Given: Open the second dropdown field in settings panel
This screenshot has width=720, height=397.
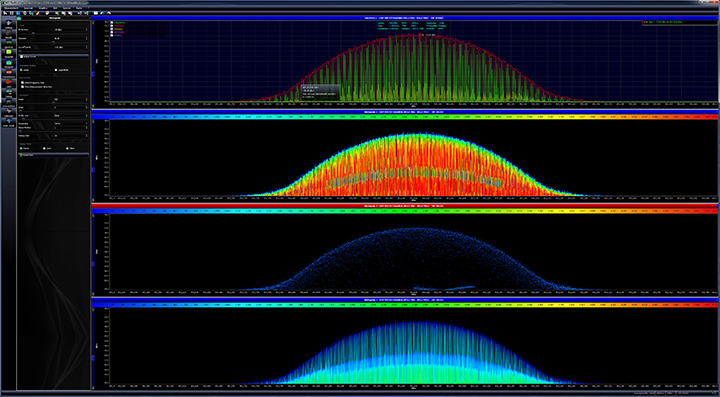Looking at the screenshot, I should pyautogui.click(x=70, y=39).
